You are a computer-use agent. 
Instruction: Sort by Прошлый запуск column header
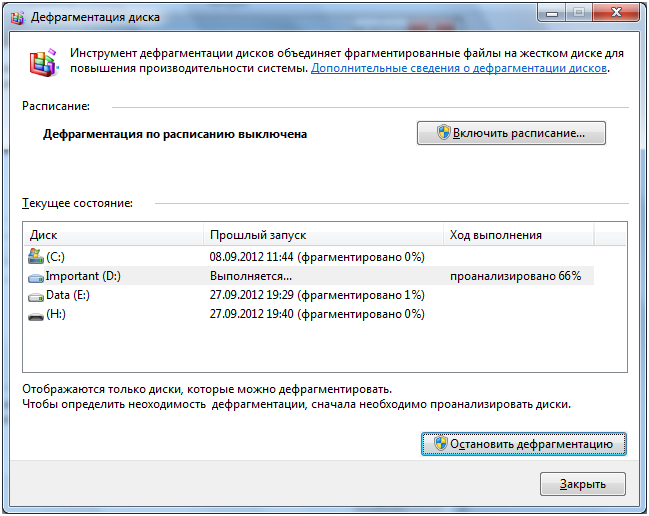click(x=322, y=235)
